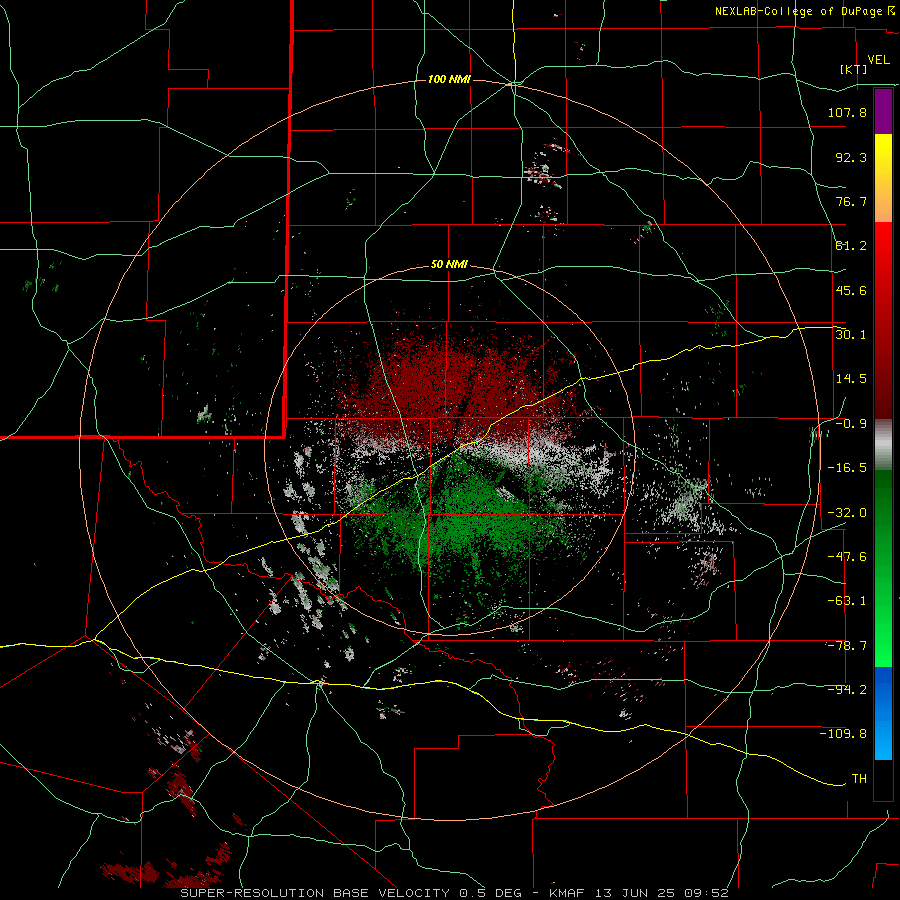Select the 76.7 velocity scale value
This screenshot has height=900, width=900.
tap(851, 201)
